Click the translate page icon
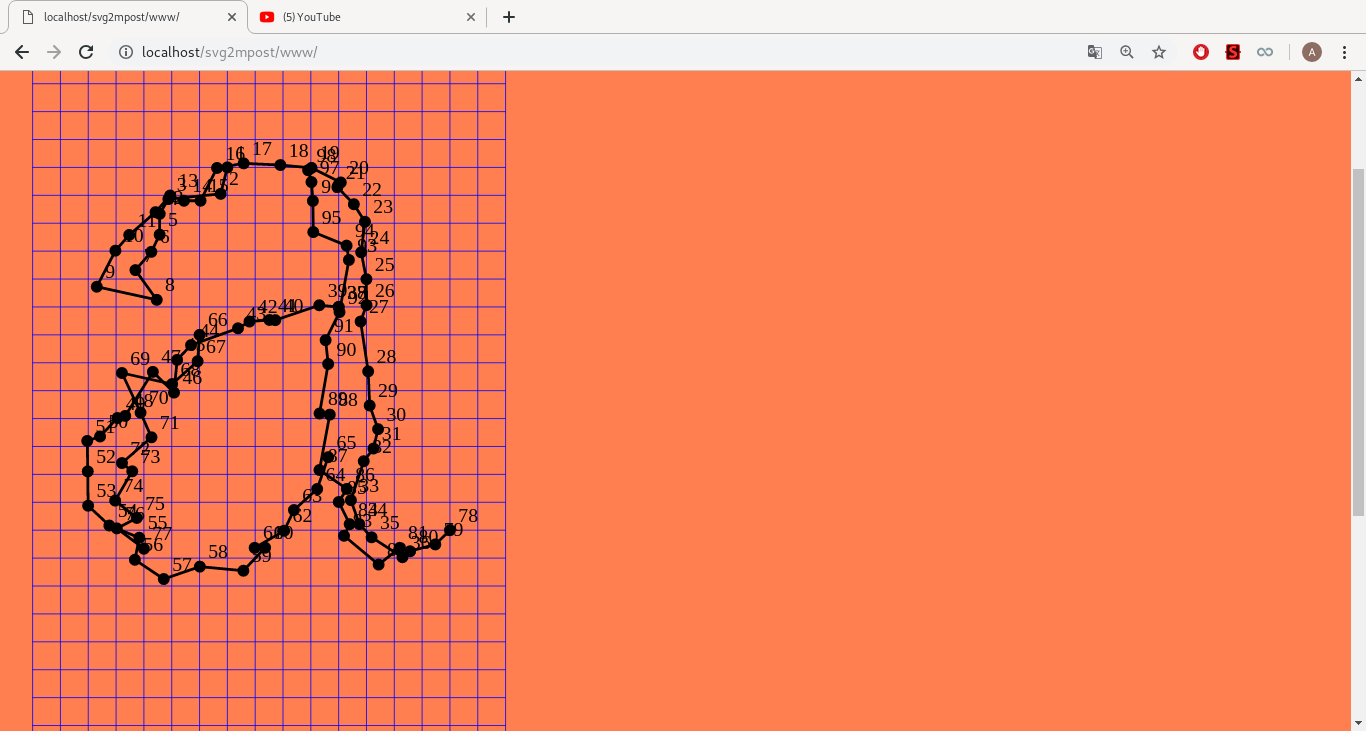 [x=1095, y=52]
